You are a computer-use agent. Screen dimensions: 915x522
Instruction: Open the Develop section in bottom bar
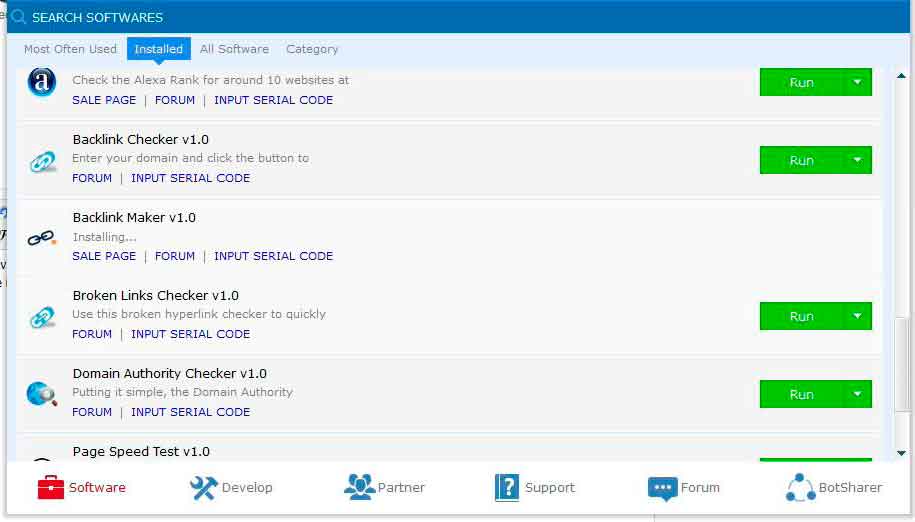click(x=231, y=488)
